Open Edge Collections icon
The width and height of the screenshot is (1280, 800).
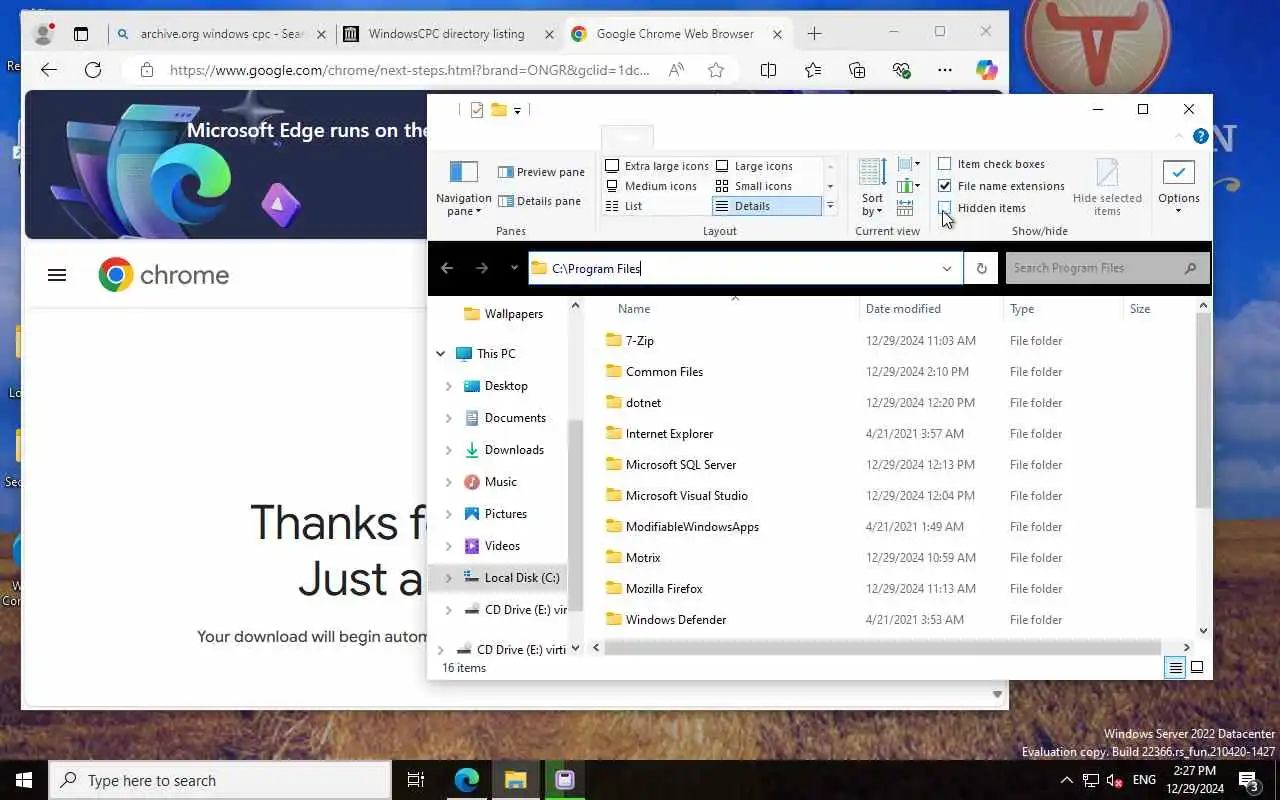(x=857, y=70)
